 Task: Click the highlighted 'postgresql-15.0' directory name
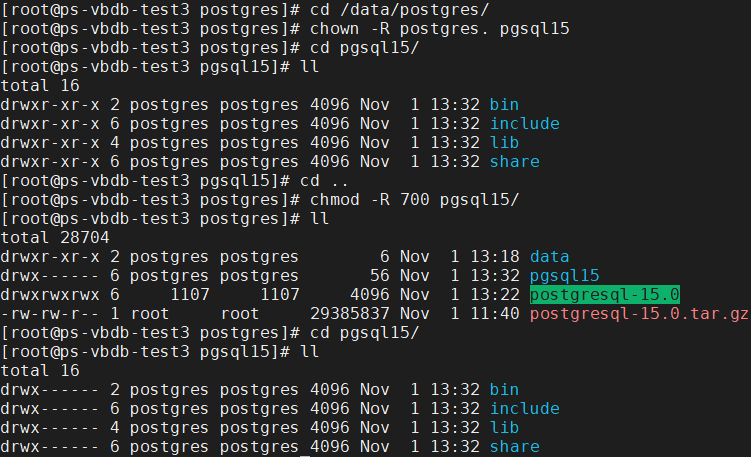pos(604,295)
